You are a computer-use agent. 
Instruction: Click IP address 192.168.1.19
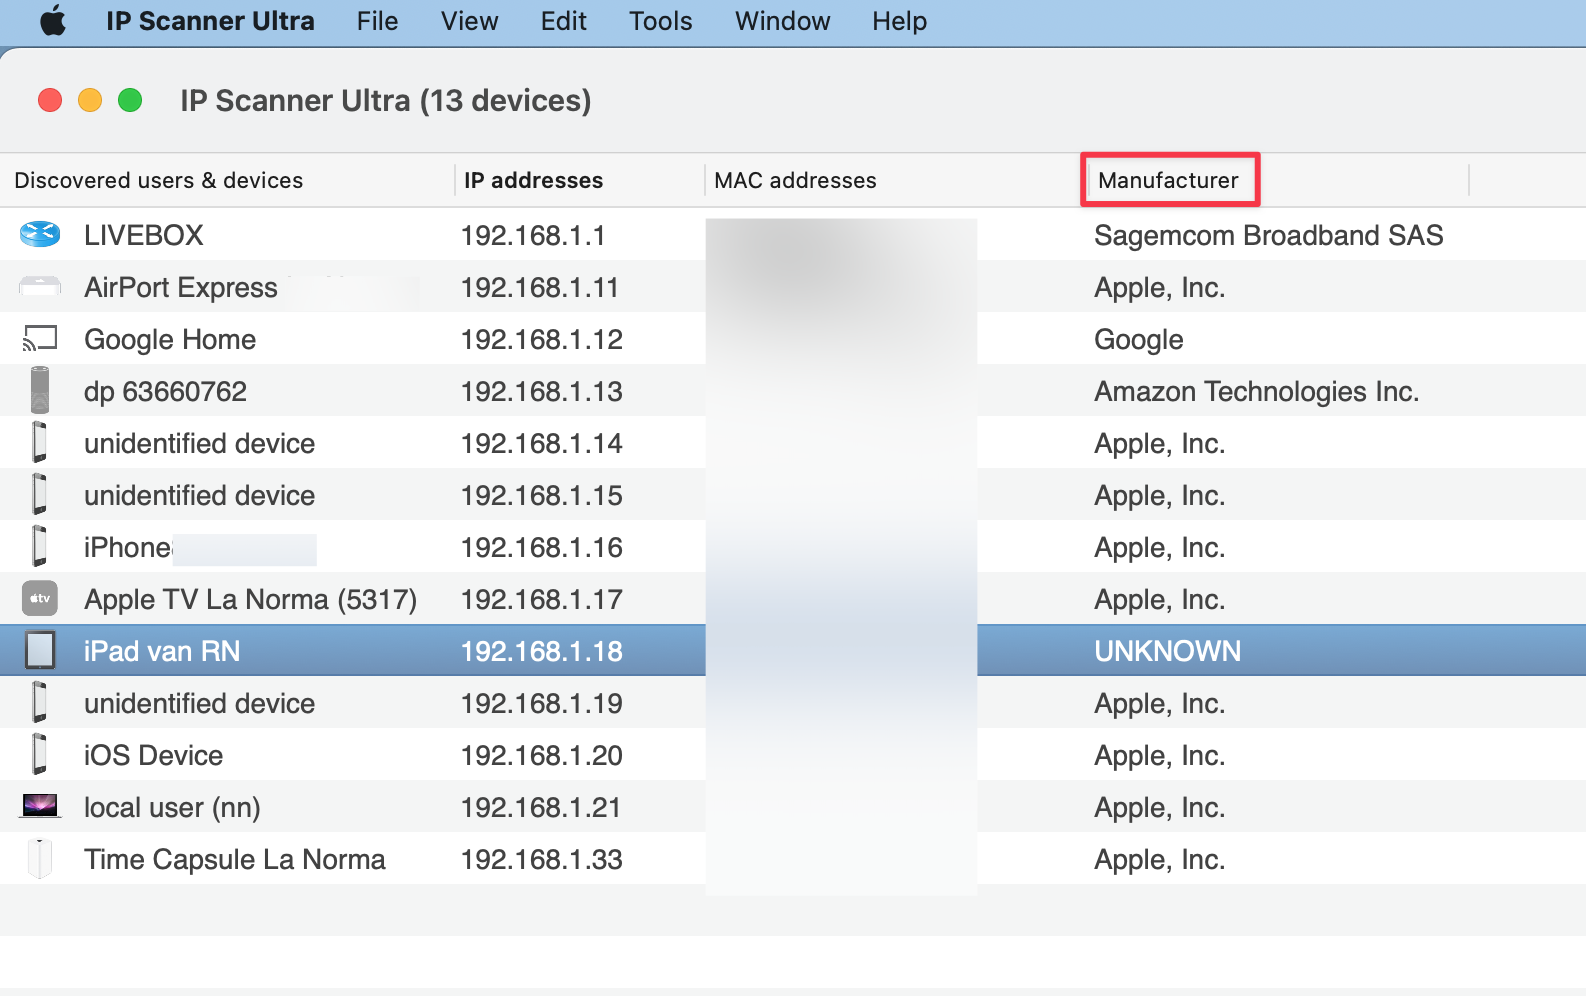coord(542,703)
